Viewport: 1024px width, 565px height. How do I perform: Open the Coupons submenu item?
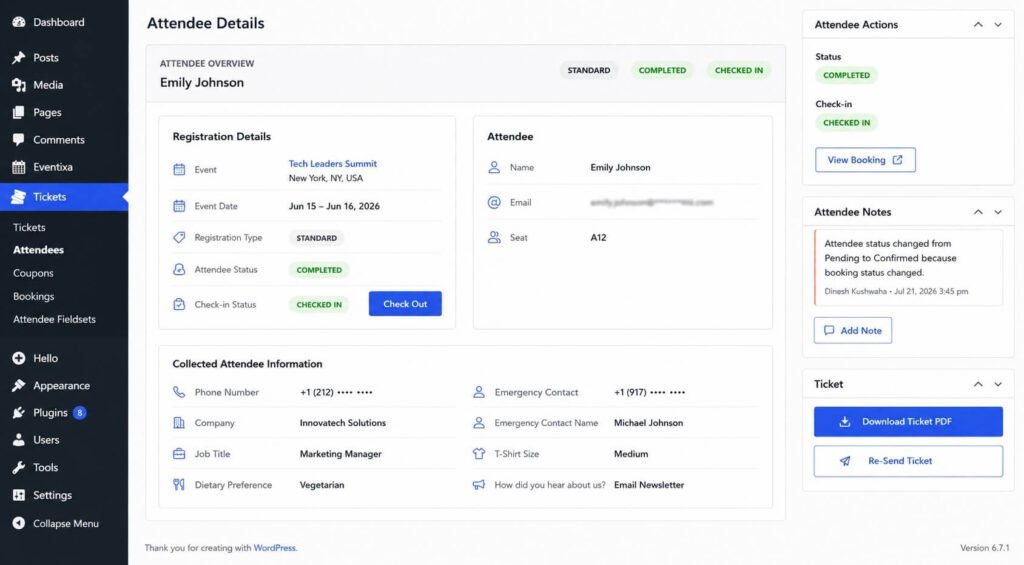[33, 273]
